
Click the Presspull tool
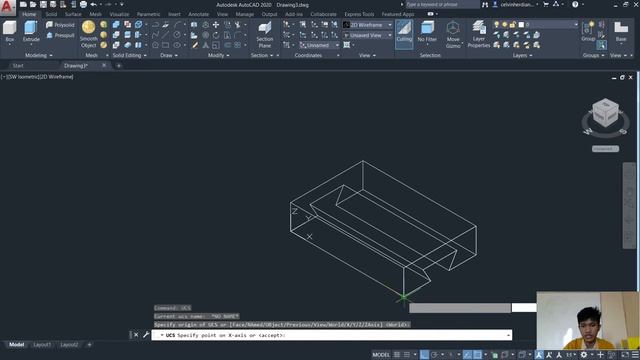[x=60, y=36]
